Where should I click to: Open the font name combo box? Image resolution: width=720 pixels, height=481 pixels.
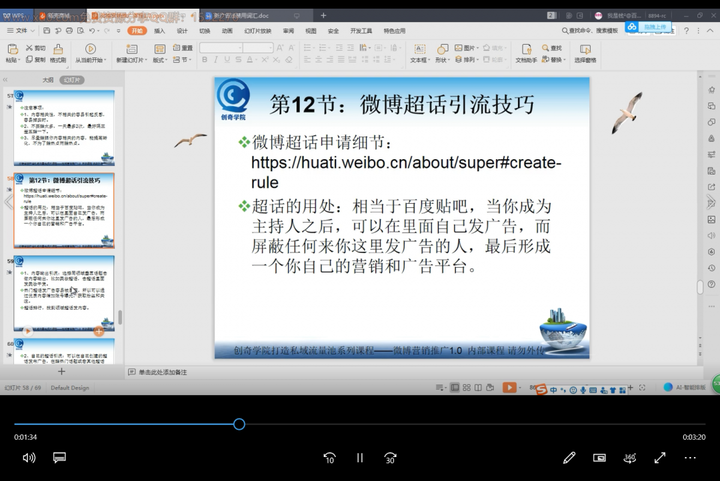pyautogui.click(x=221, y=48)
